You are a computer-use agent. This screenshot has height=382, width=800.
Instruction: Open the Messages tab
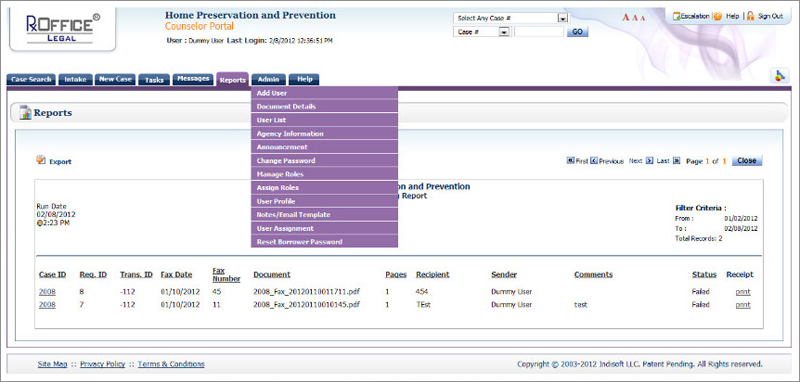pyautogui.click(x=193, y=79)
